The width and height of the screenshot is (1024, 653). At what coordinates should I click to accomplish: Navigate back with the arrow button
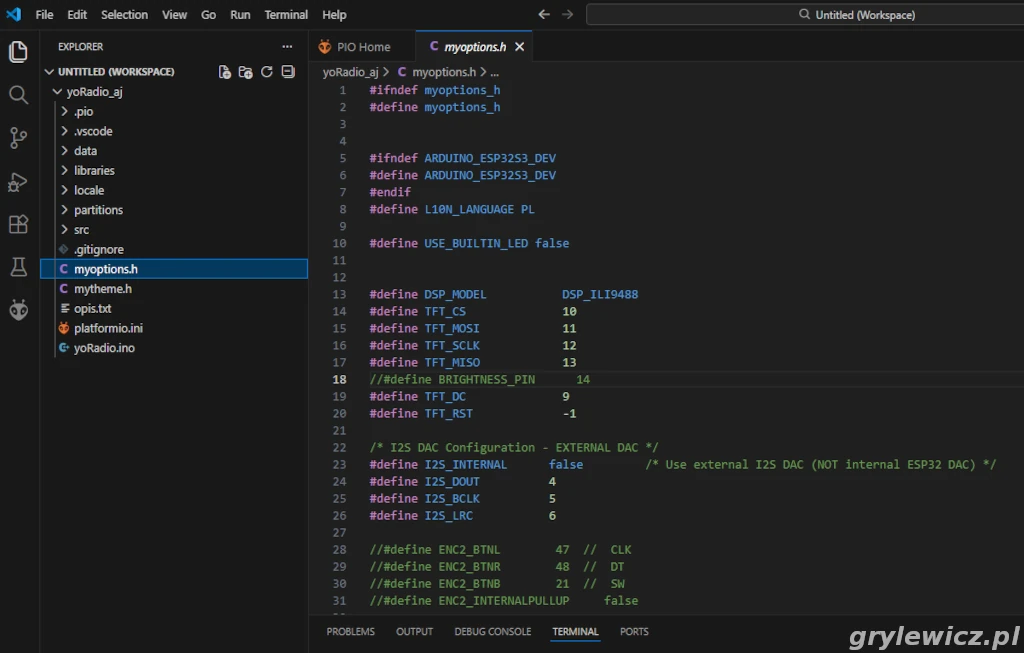(x=544, y=15)
